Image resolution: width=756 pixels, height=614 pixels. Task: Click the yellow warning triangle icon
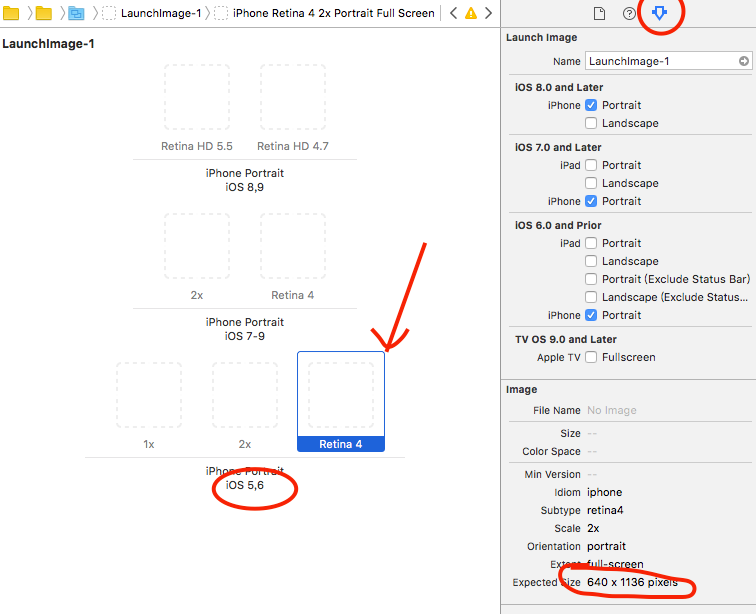[471, 13]
